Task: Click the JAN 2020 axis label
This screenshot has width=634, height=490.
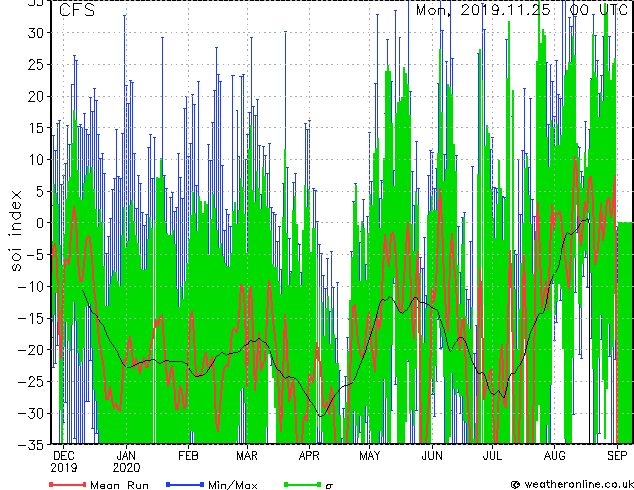Action: click(126, 462)
